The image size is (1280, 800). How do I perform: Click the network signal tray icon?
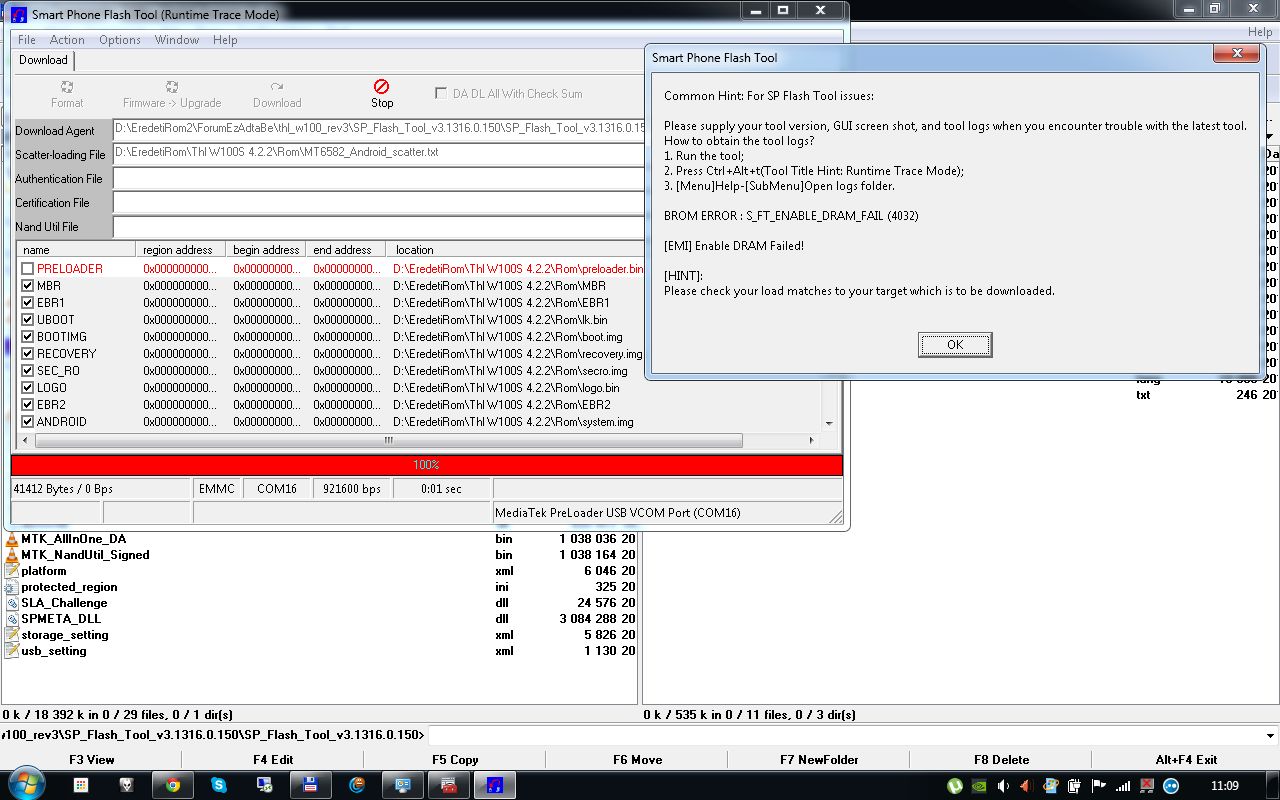pos(1123,786)
